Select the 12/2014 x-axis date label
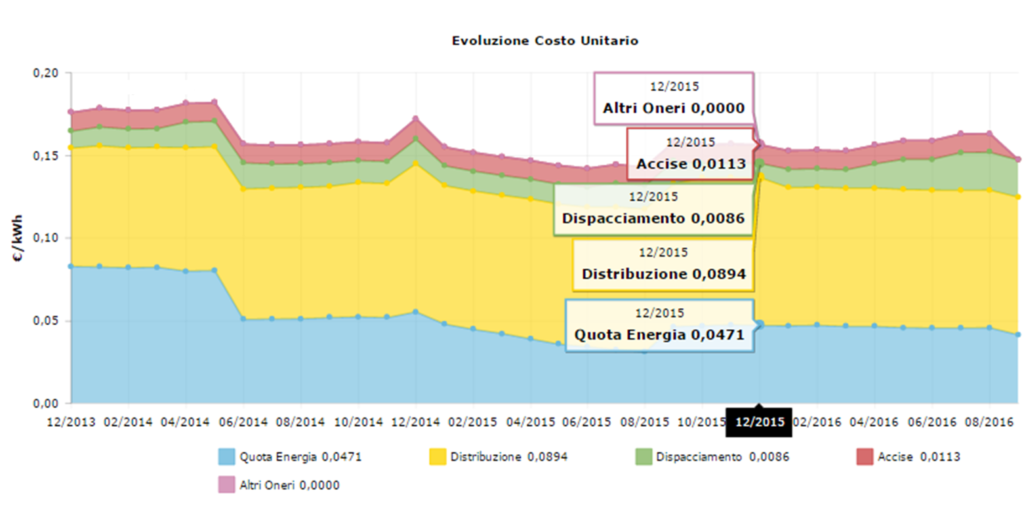The image size is (1024, 512). tap(414, 422)
